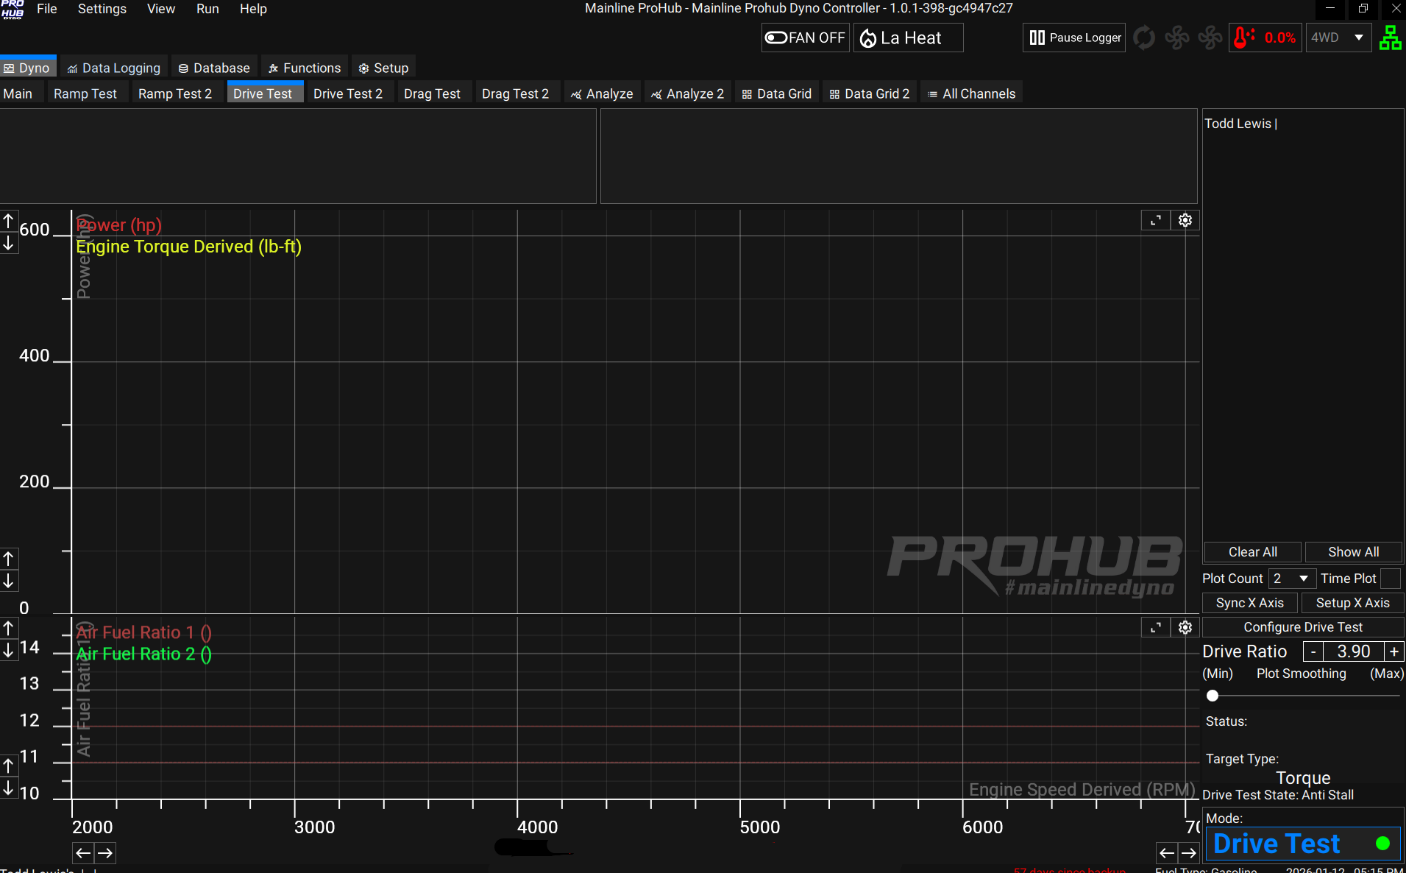Open the Plot Count dropdown

[x=1291, y=579]
